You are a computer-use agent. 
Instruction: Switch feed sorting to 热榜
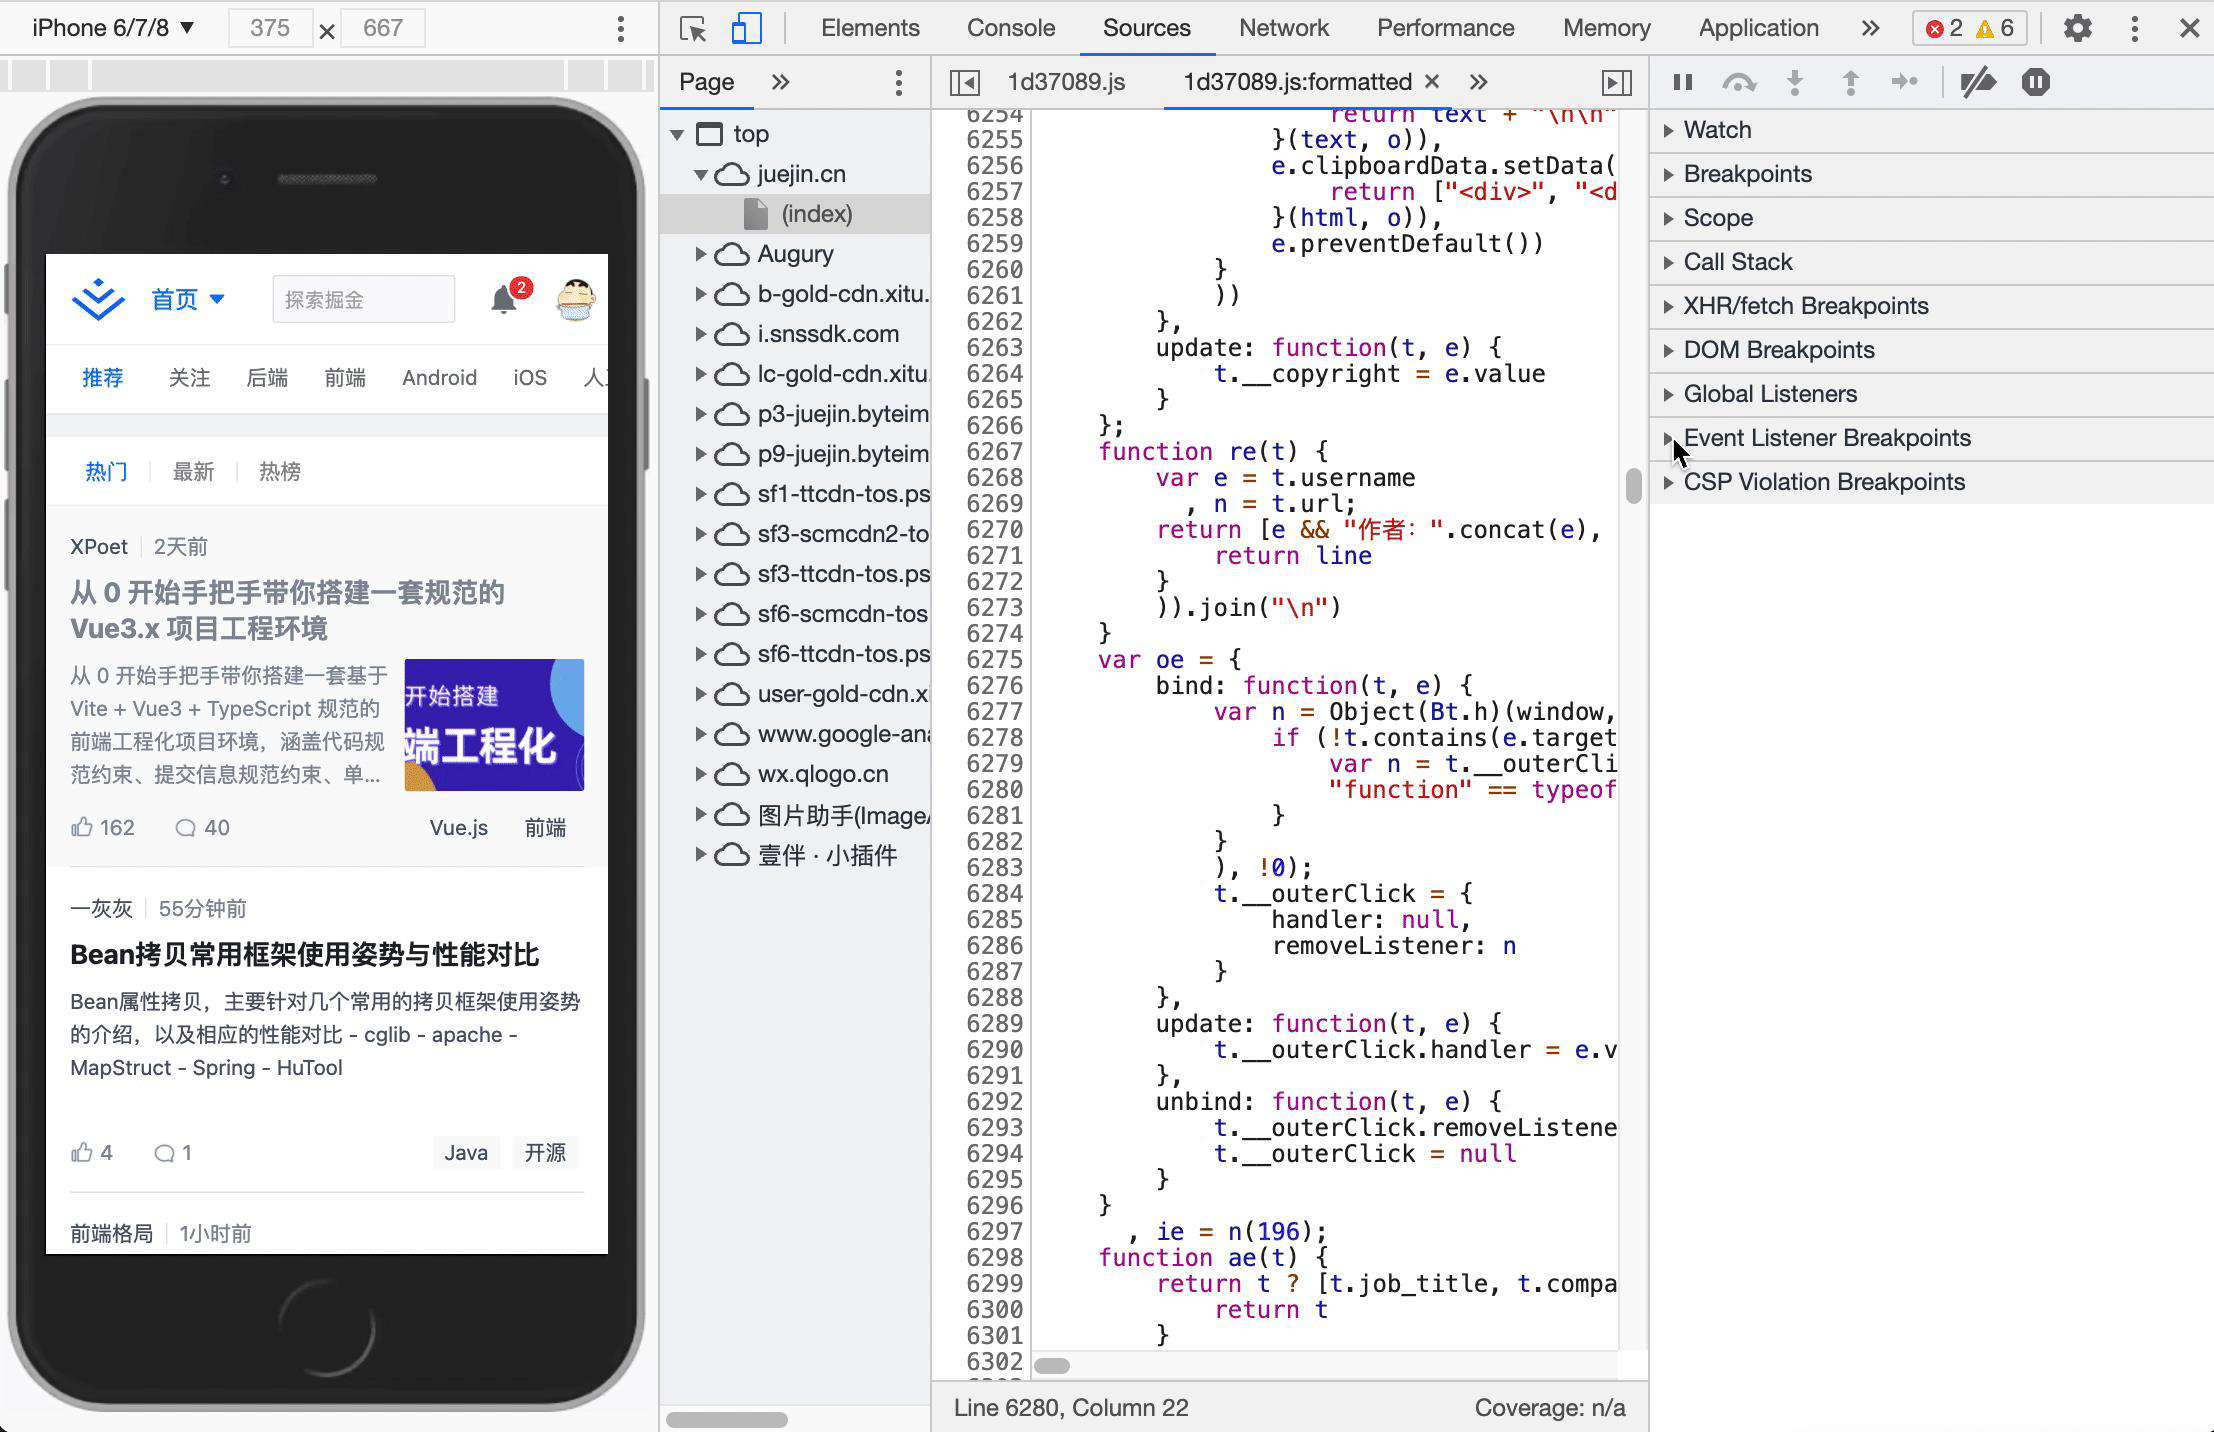tap(279, 472)
